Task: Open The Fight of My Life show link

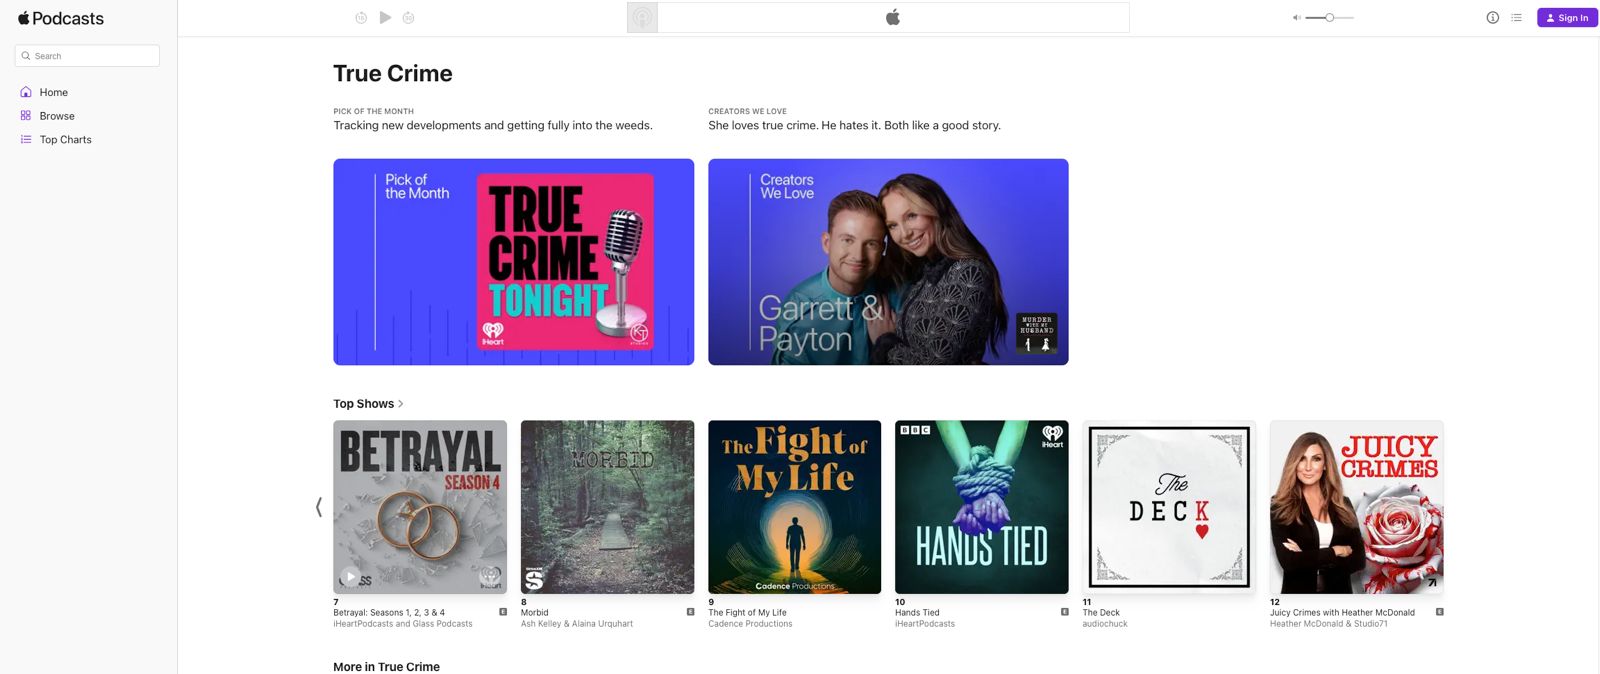Action: pyautogui.click(x=747, y=613)
